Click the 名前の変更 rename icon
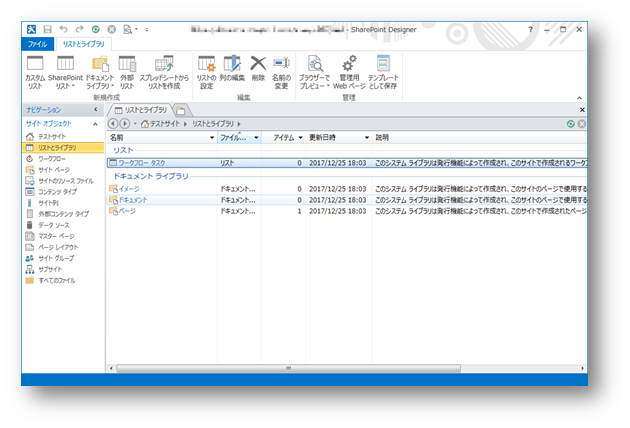 click(x=282, y=70)
